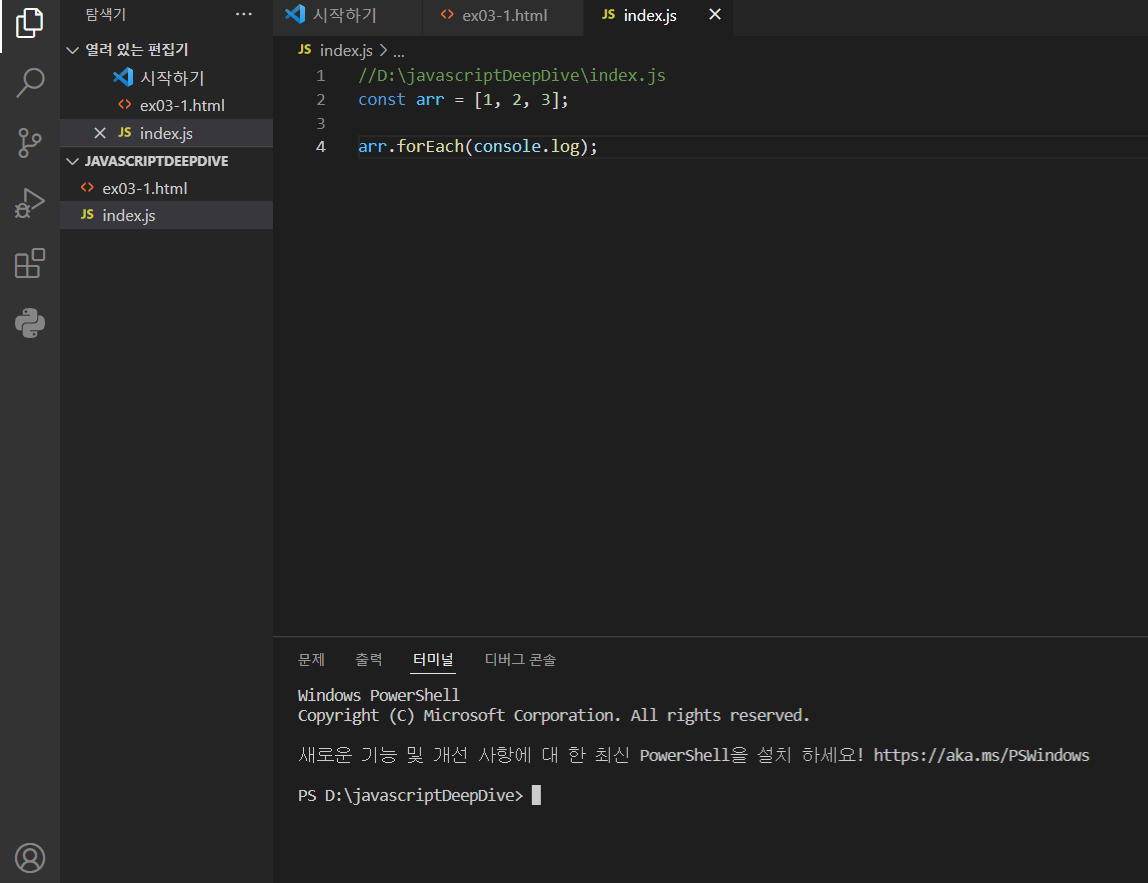Click line number 2 in the gutter
The height and width of the screenshot is (883, 1148).
[x=321, y=100]
